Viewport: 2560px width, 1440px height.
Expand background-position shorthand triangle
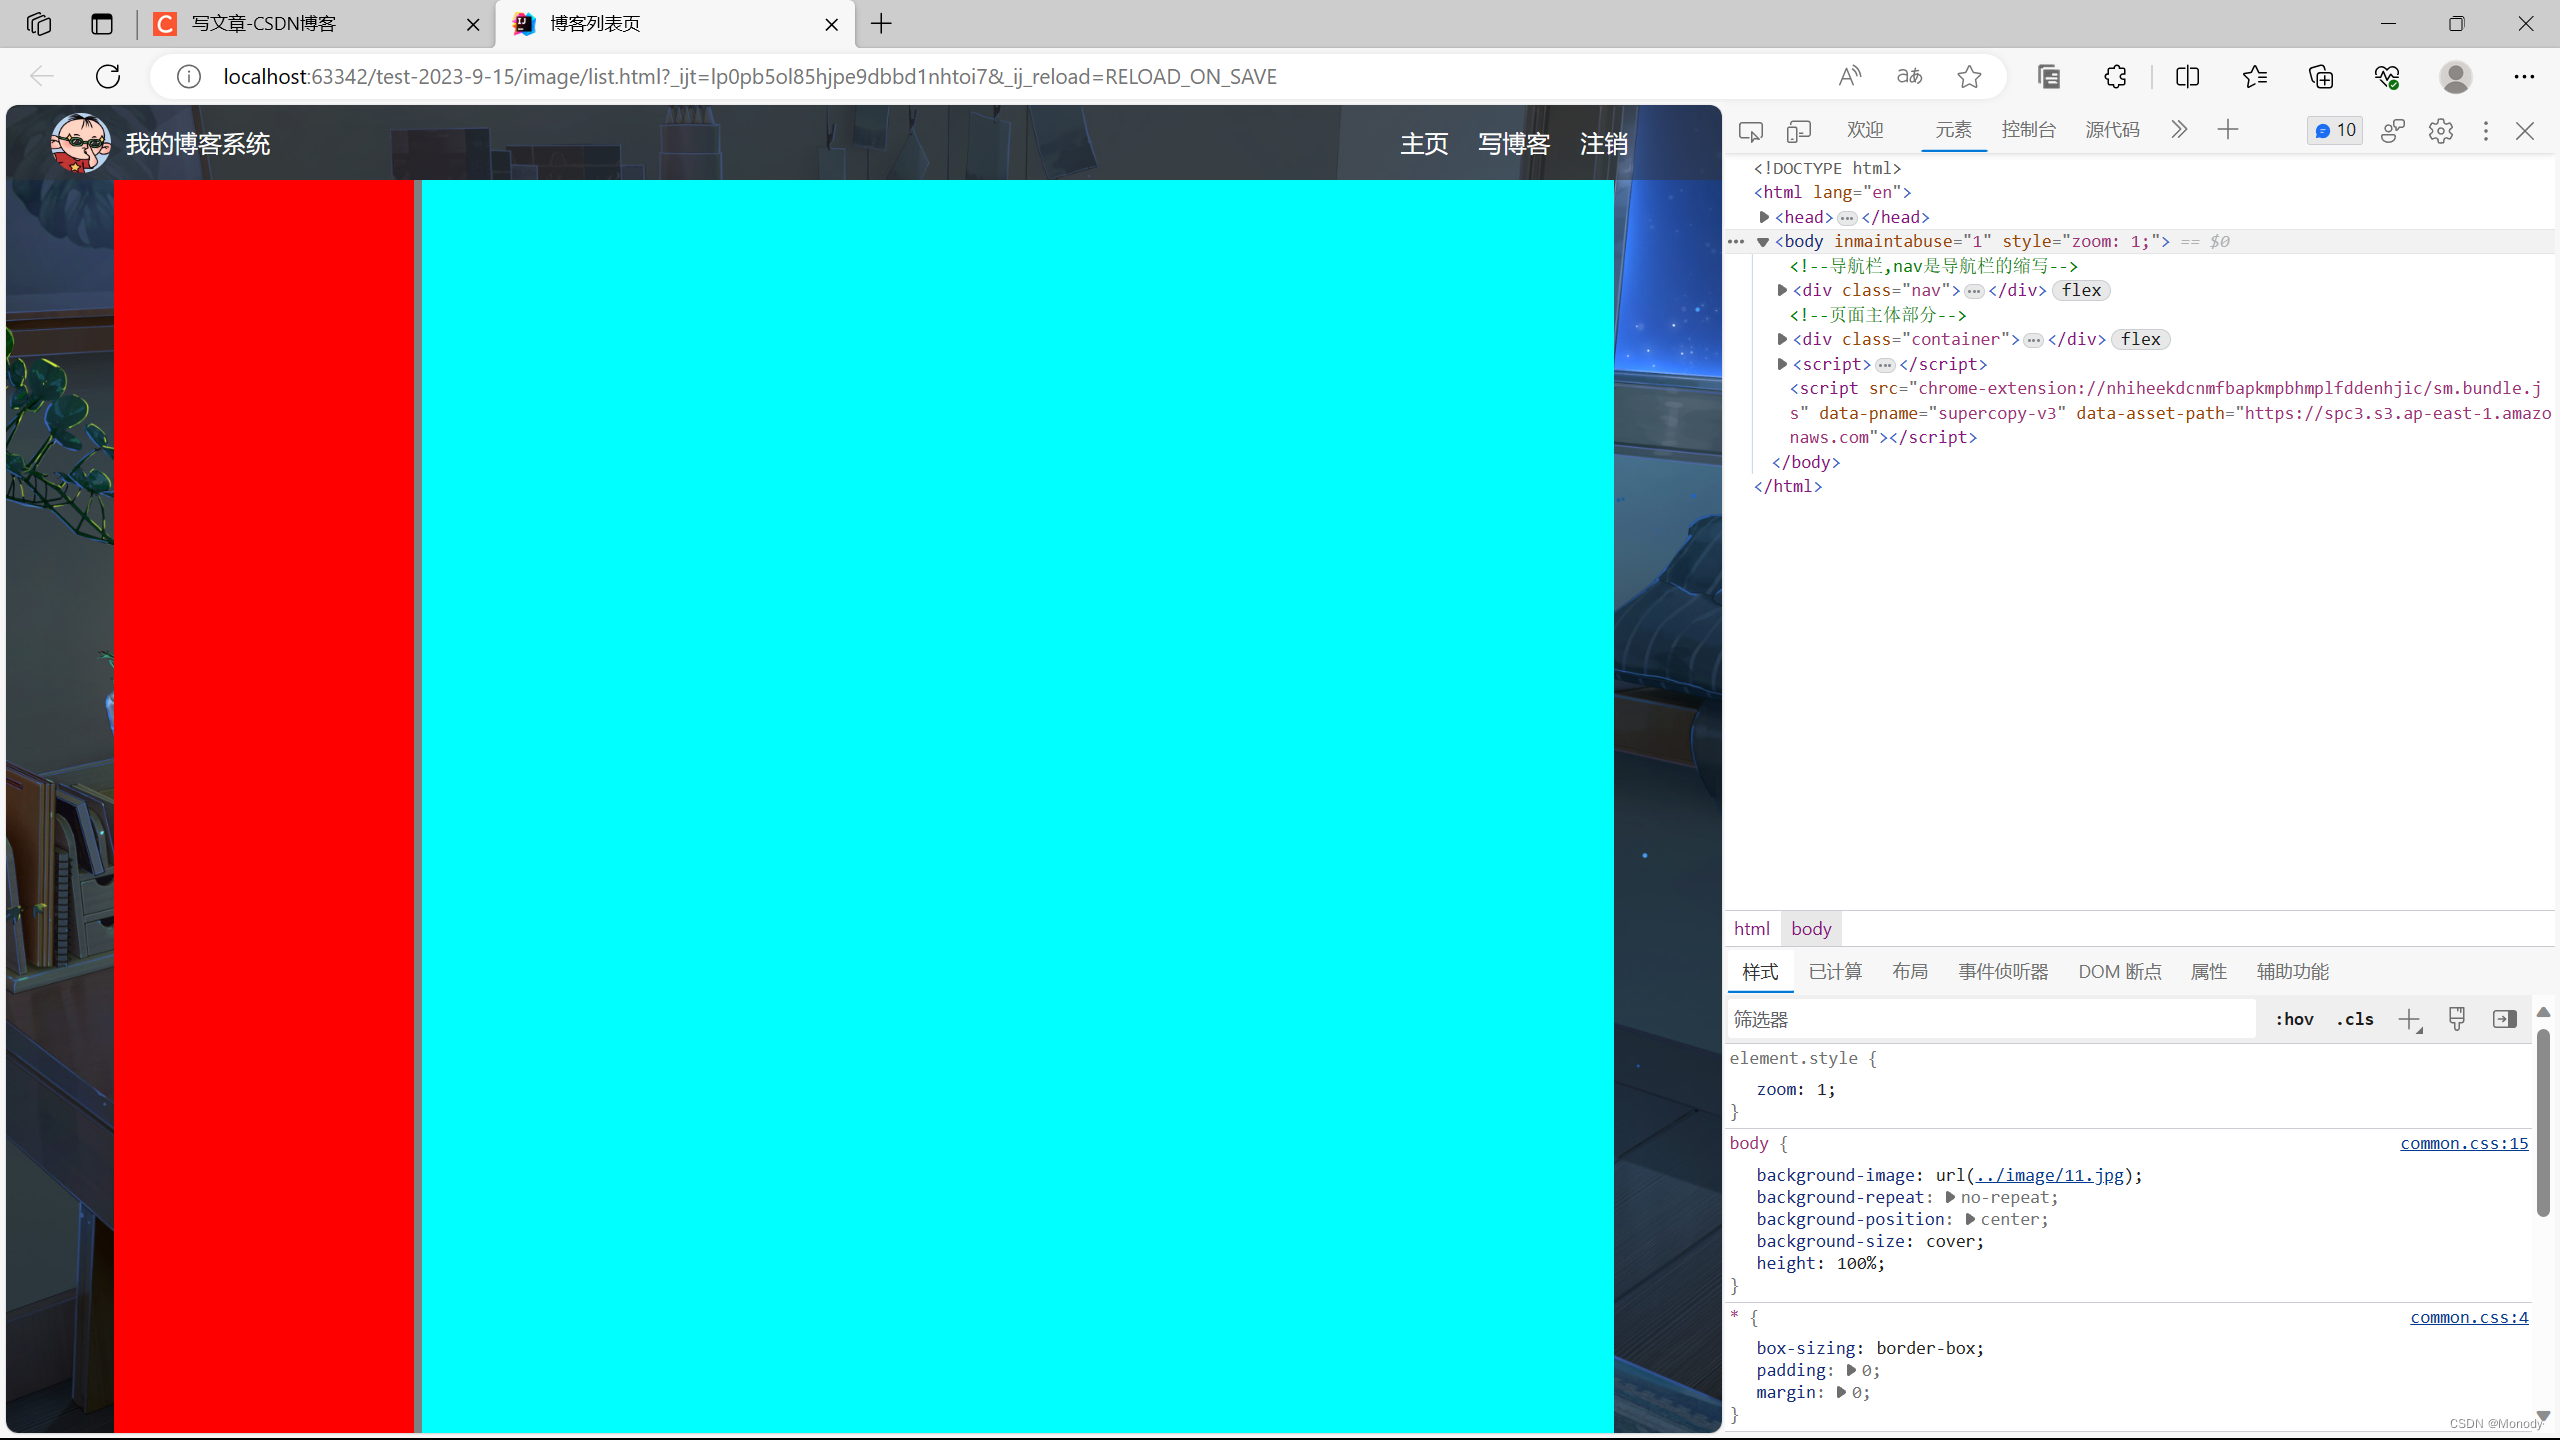[1970, 1220]
